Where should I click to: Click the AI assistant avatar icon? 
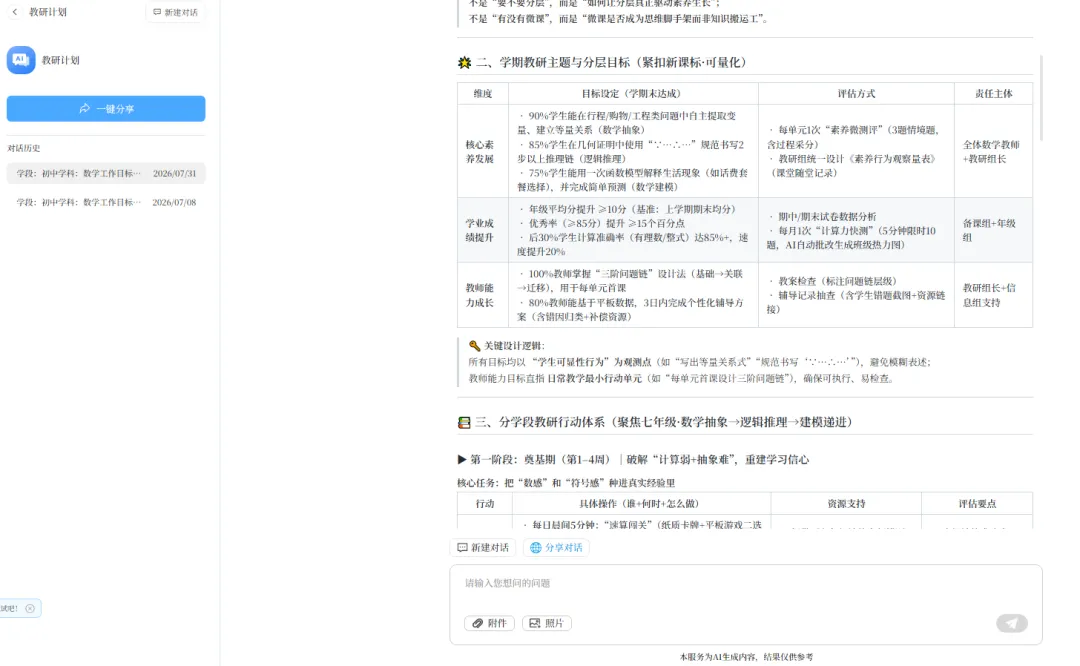coord(21,60)
